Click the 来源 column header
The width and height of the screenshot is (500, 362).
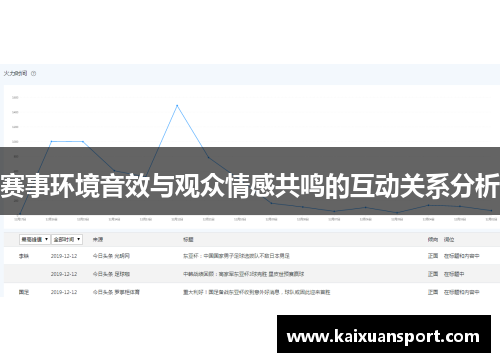(98, 239)
